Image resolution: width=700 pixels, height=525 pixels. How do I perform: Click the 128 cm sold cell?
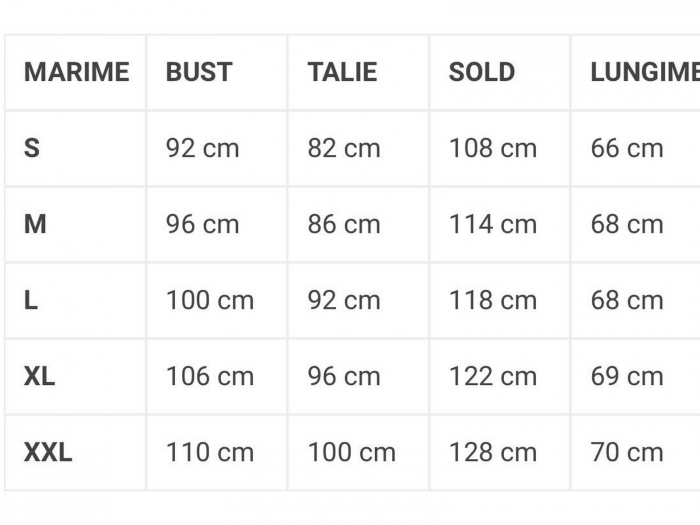[493, 452]
